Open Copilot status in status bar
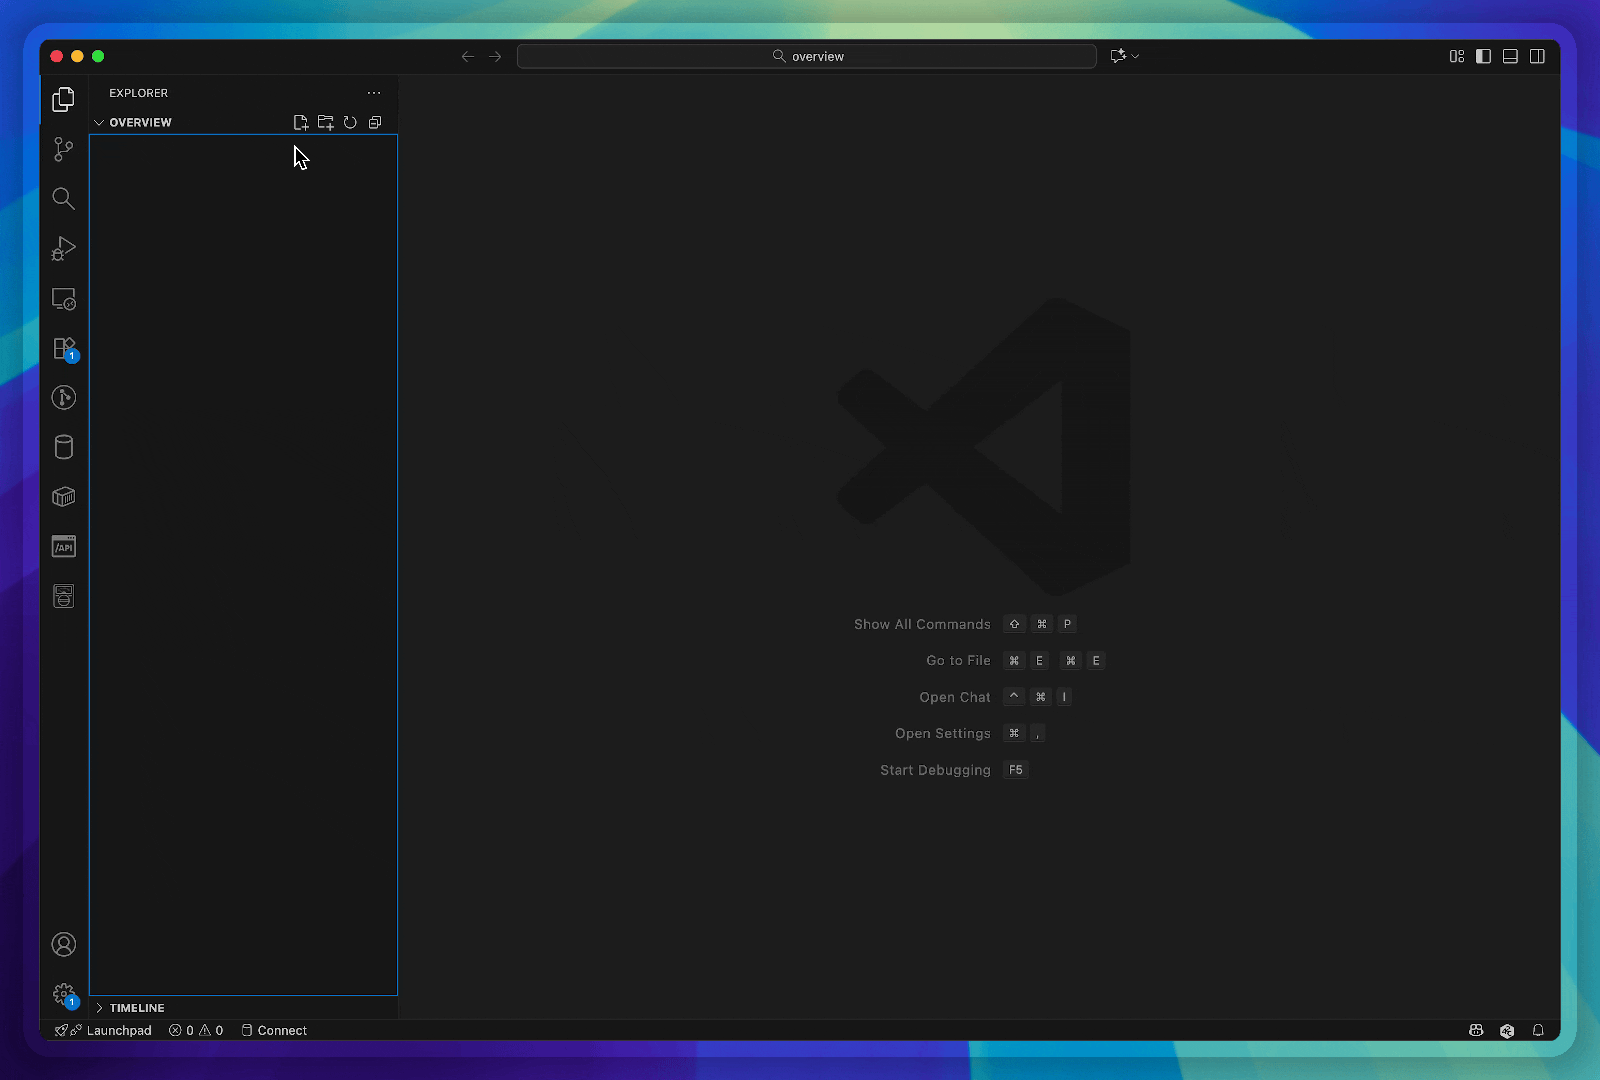 [x=1476, y=1030]
